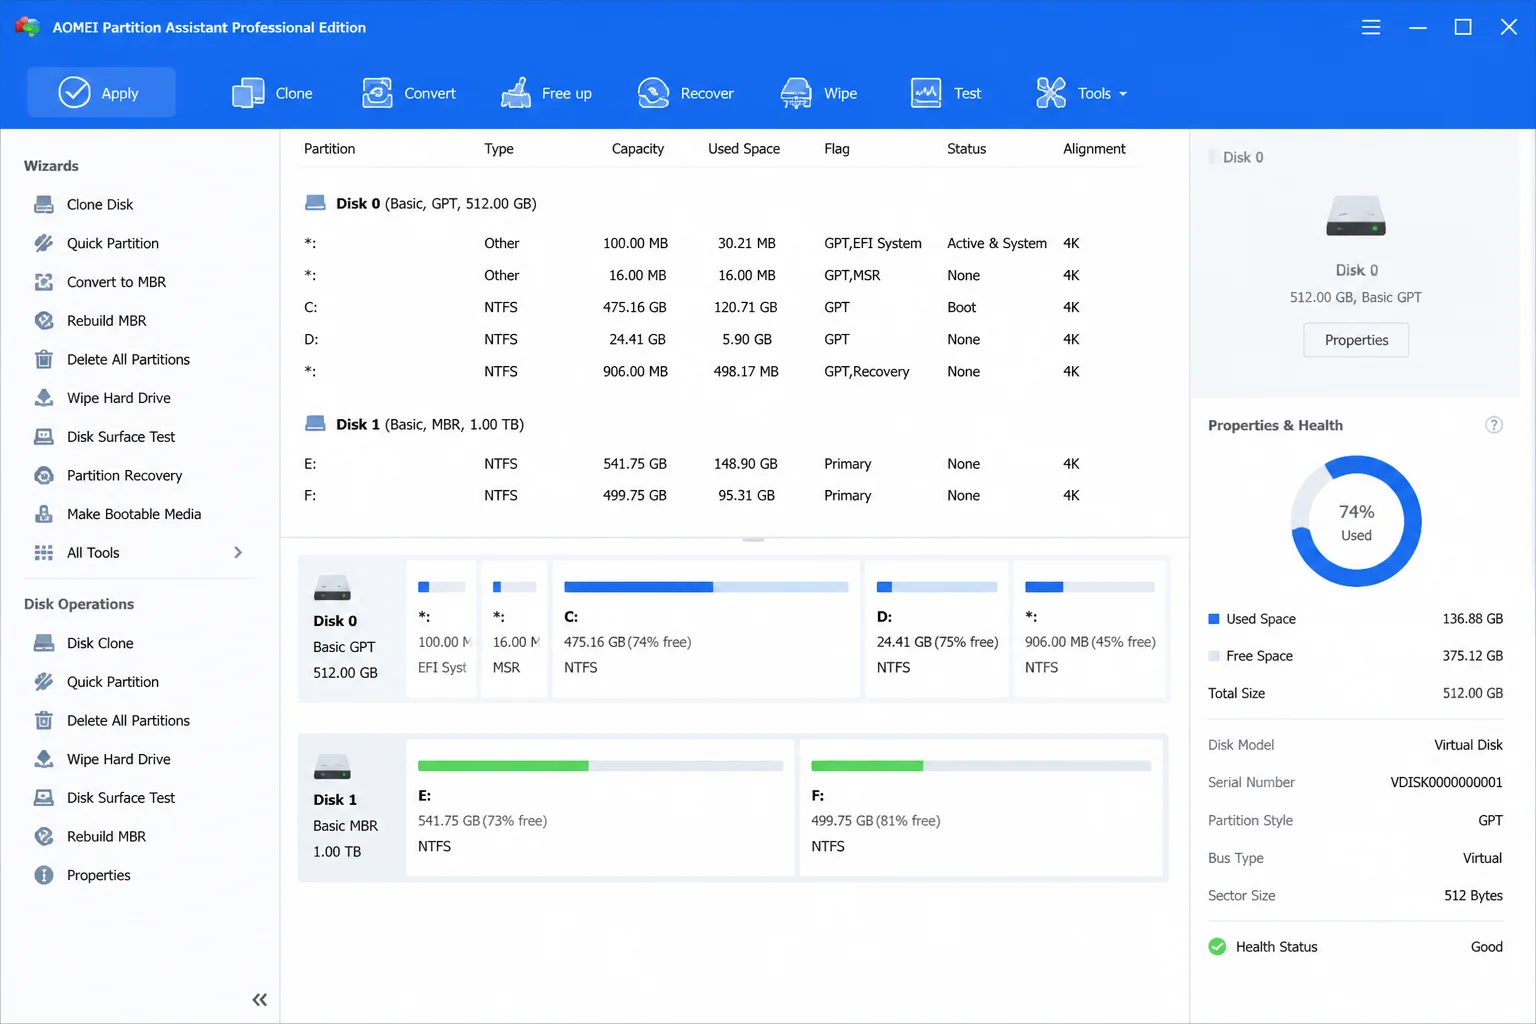Select D: partition block in disk map
Screen dimensions: 1536x1024
pyautogui.click(x=937, y=629)
